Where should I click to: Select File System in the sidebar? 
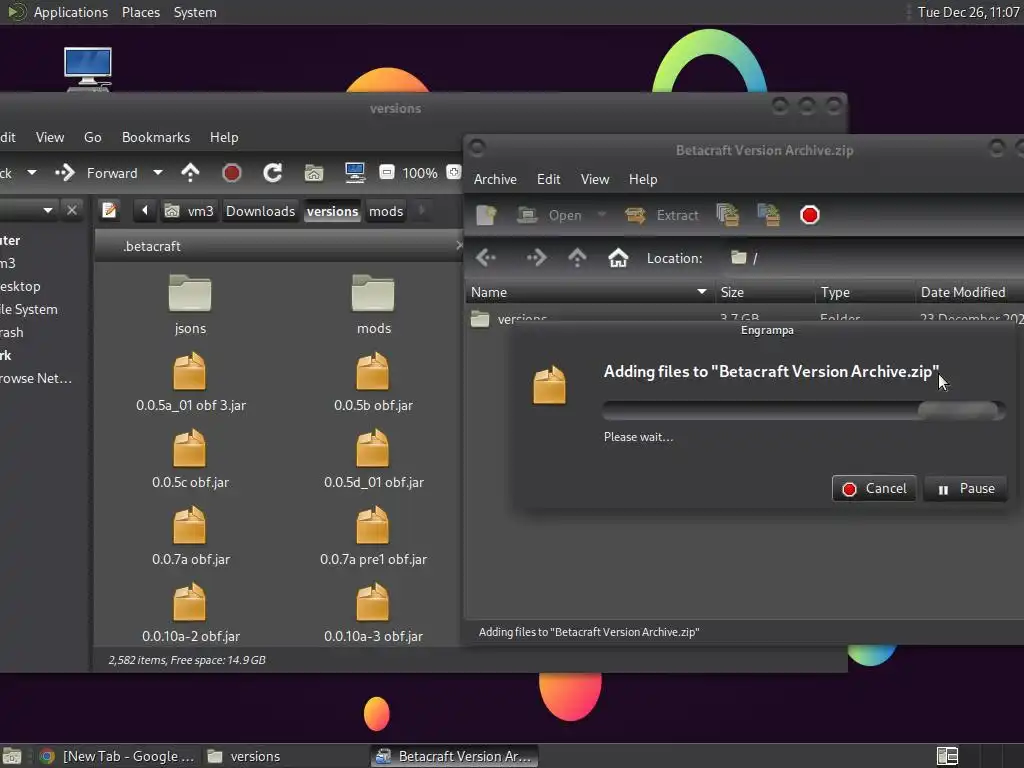point(29,310)
